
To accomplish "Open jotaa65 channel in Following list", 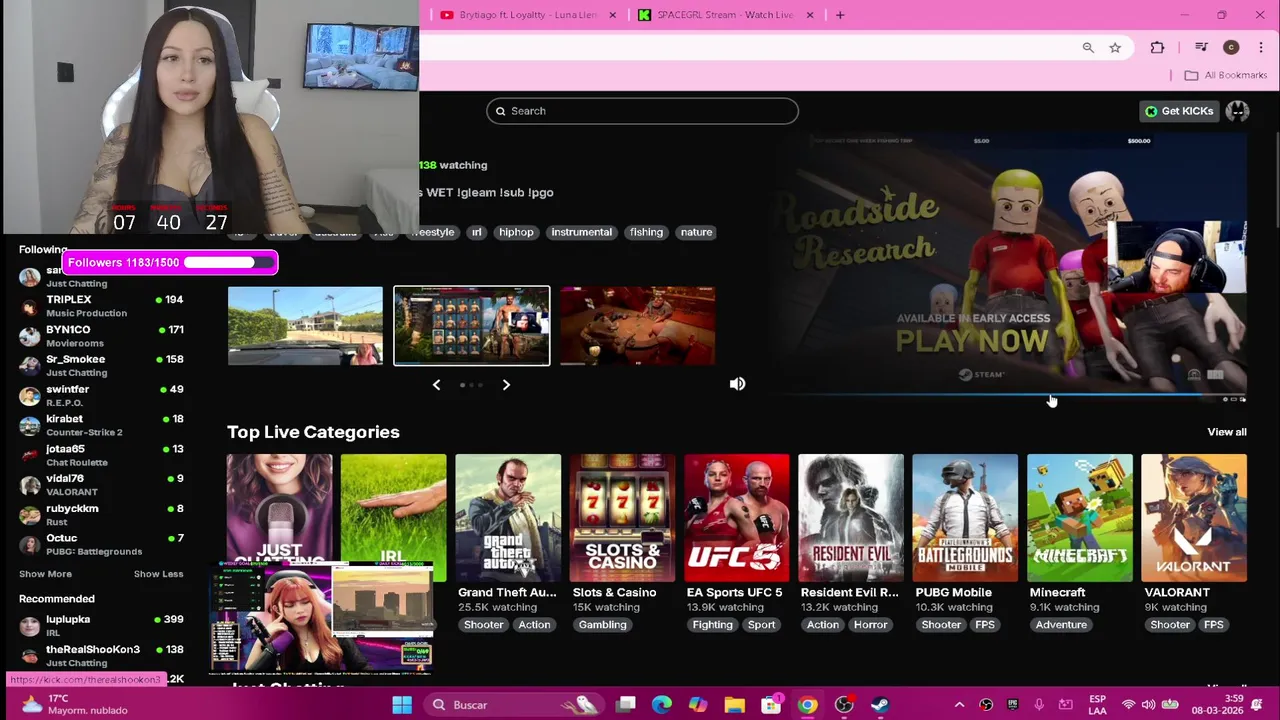I will 100,455.
